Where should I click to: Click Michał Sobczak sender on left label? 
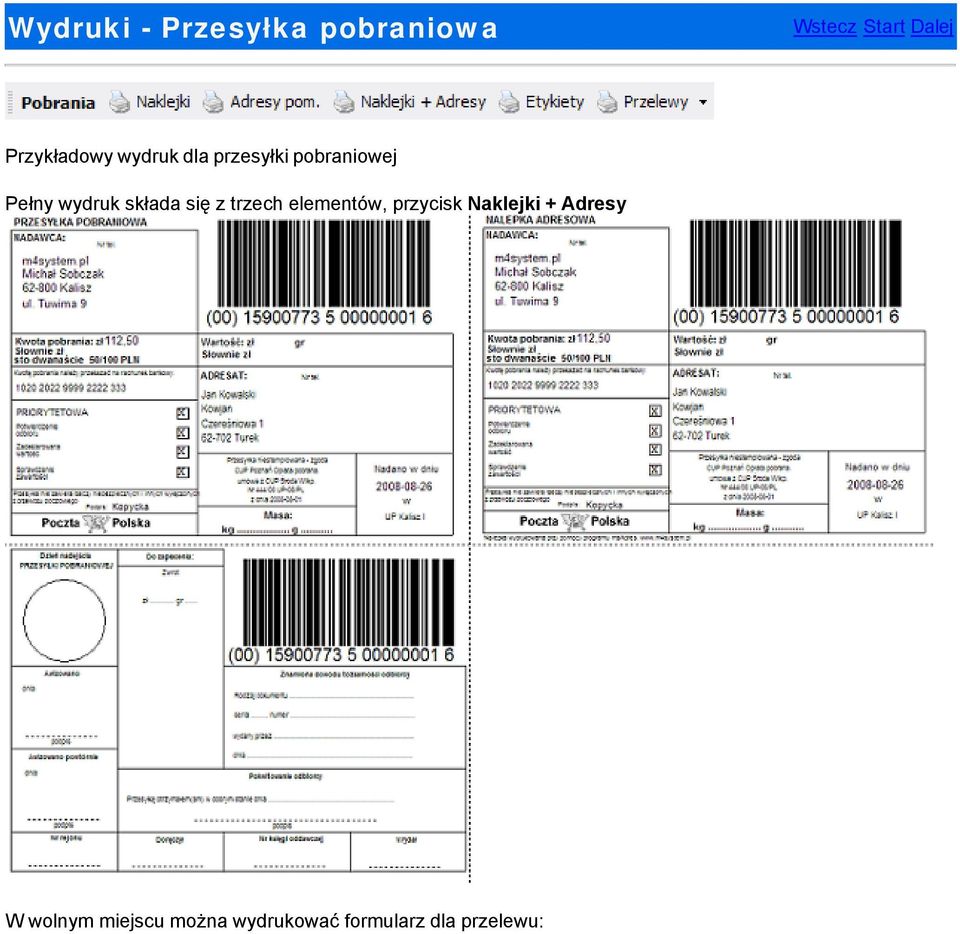tap(63, 274)
